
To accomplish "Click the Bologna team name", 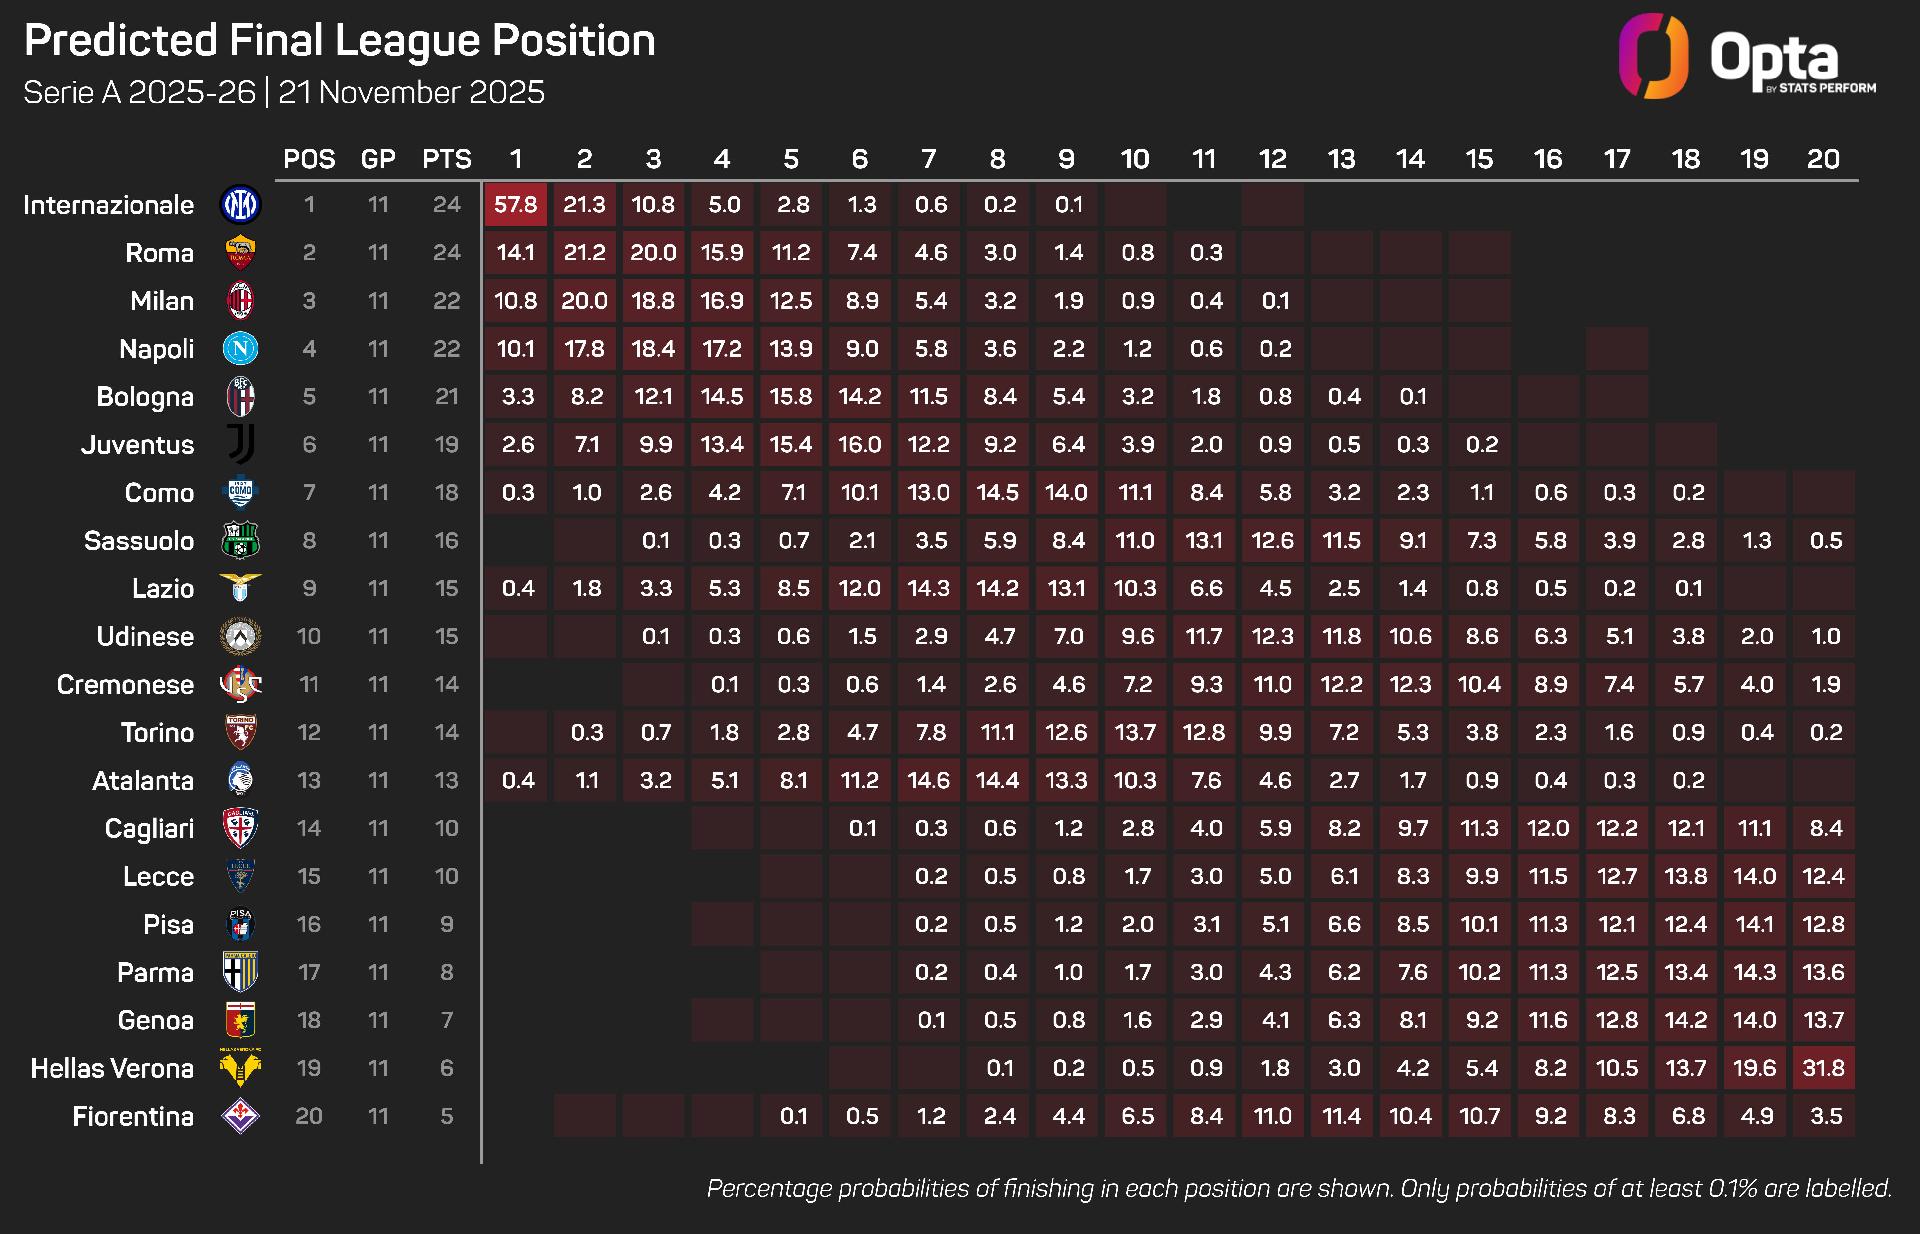I will coord(145,397).
